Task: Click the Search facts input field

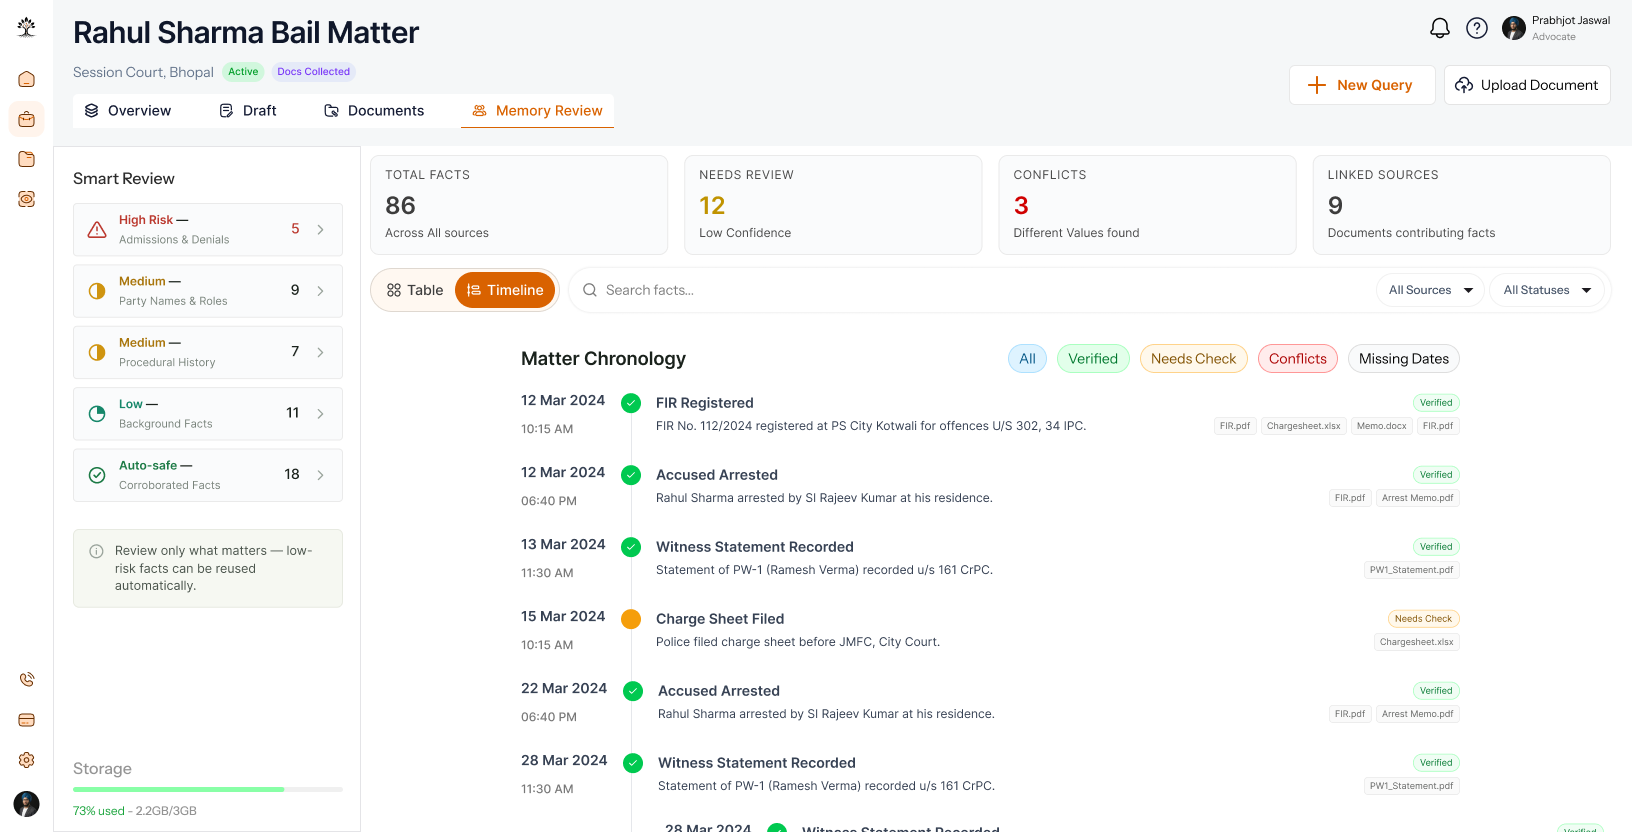Action: pos(970,290)
